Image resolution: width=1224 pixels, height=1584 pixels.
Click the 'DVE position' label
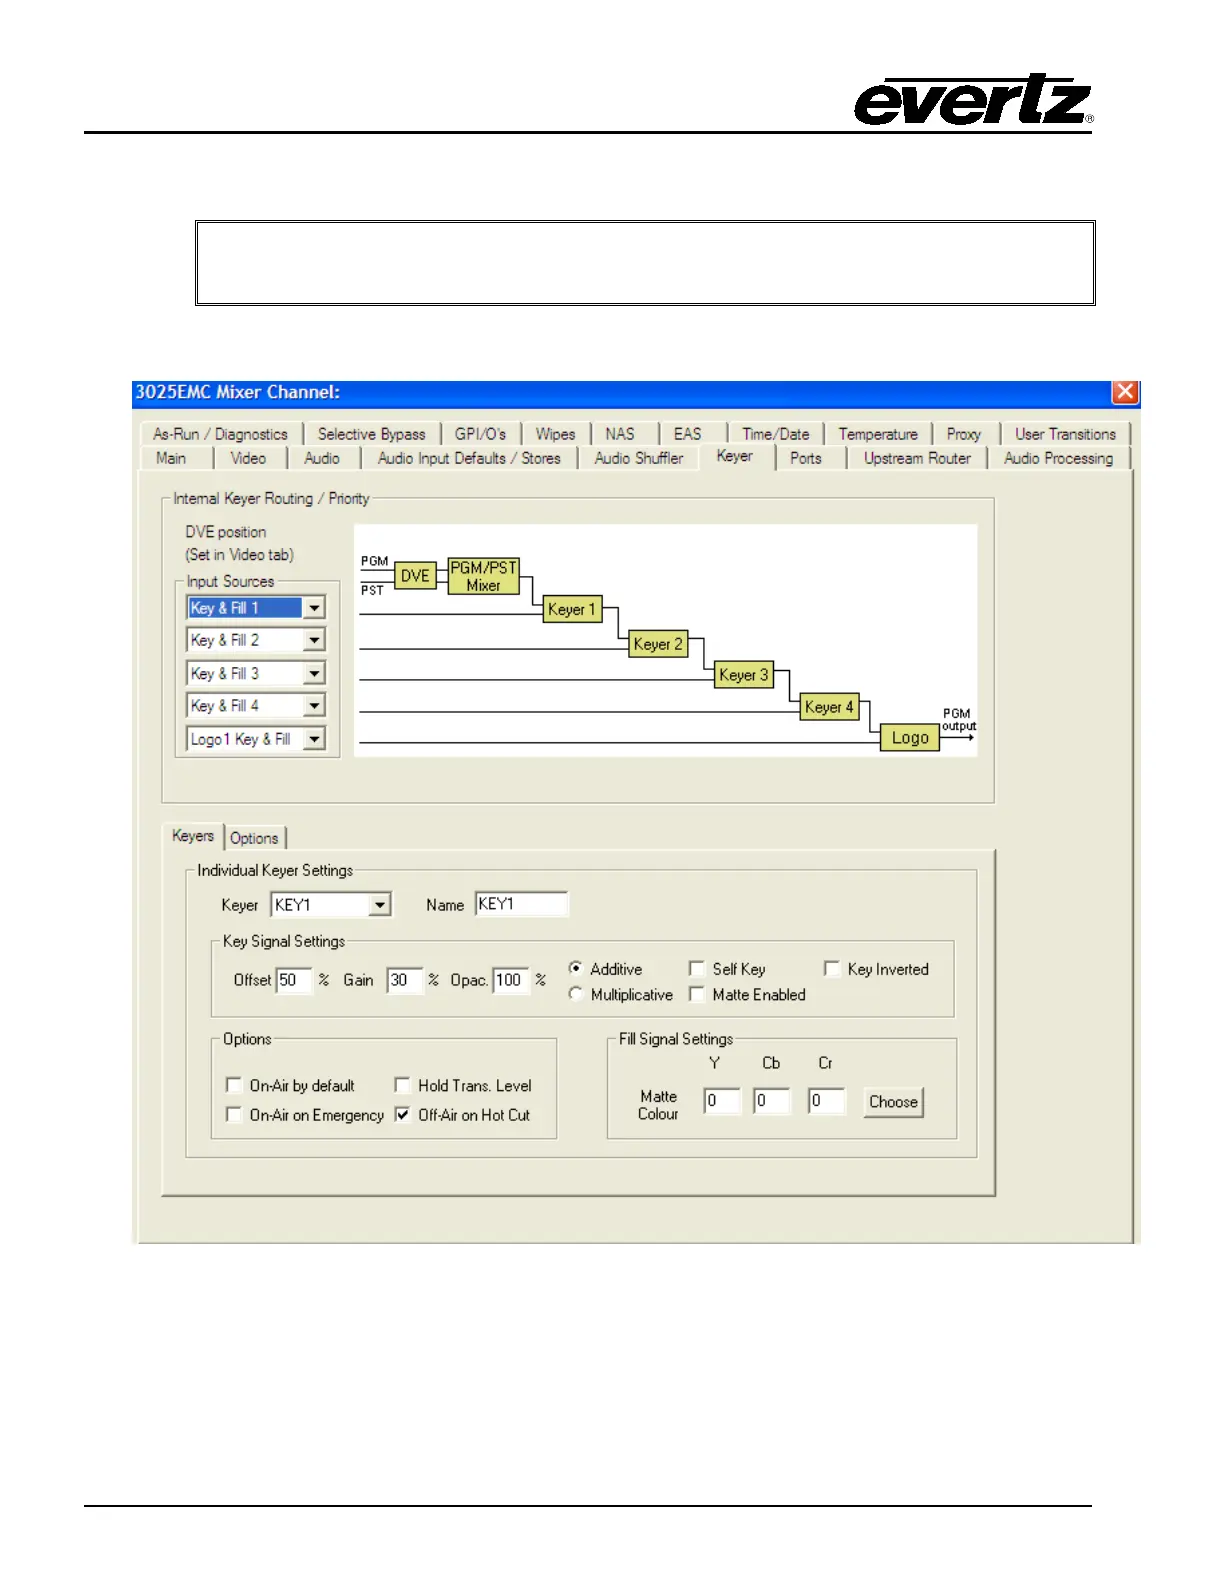pos(226,532)
